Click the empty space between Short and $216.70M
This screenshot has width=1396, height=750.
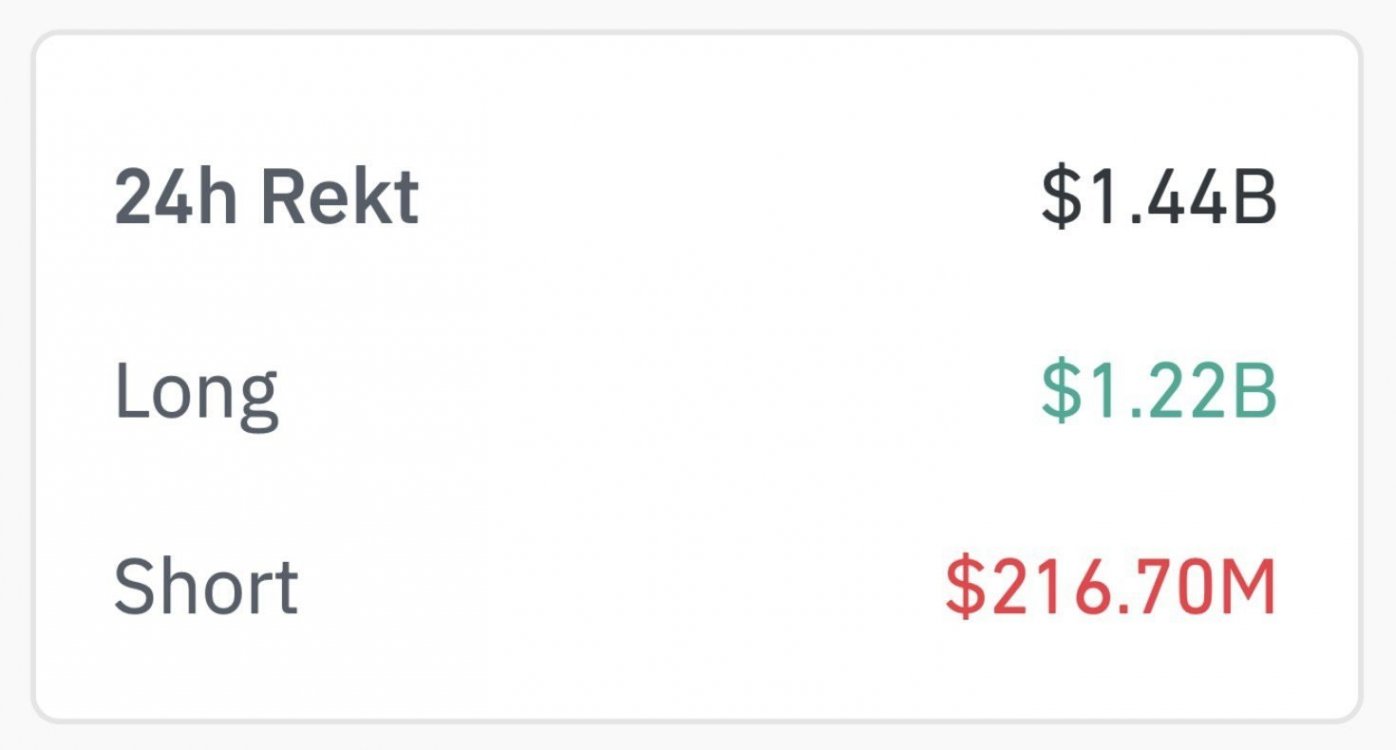[x=620, y=586]
